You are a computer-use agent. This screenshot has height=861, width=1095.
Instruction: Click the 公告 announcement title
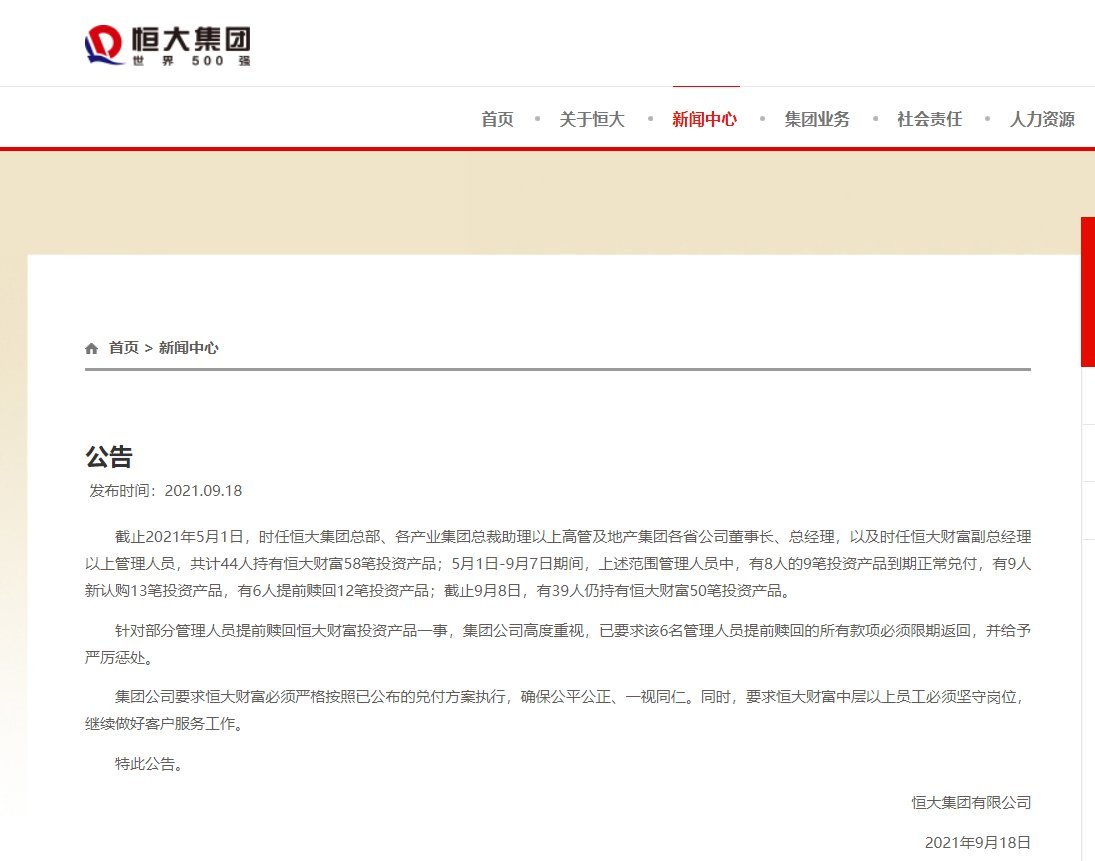[109, 457]
